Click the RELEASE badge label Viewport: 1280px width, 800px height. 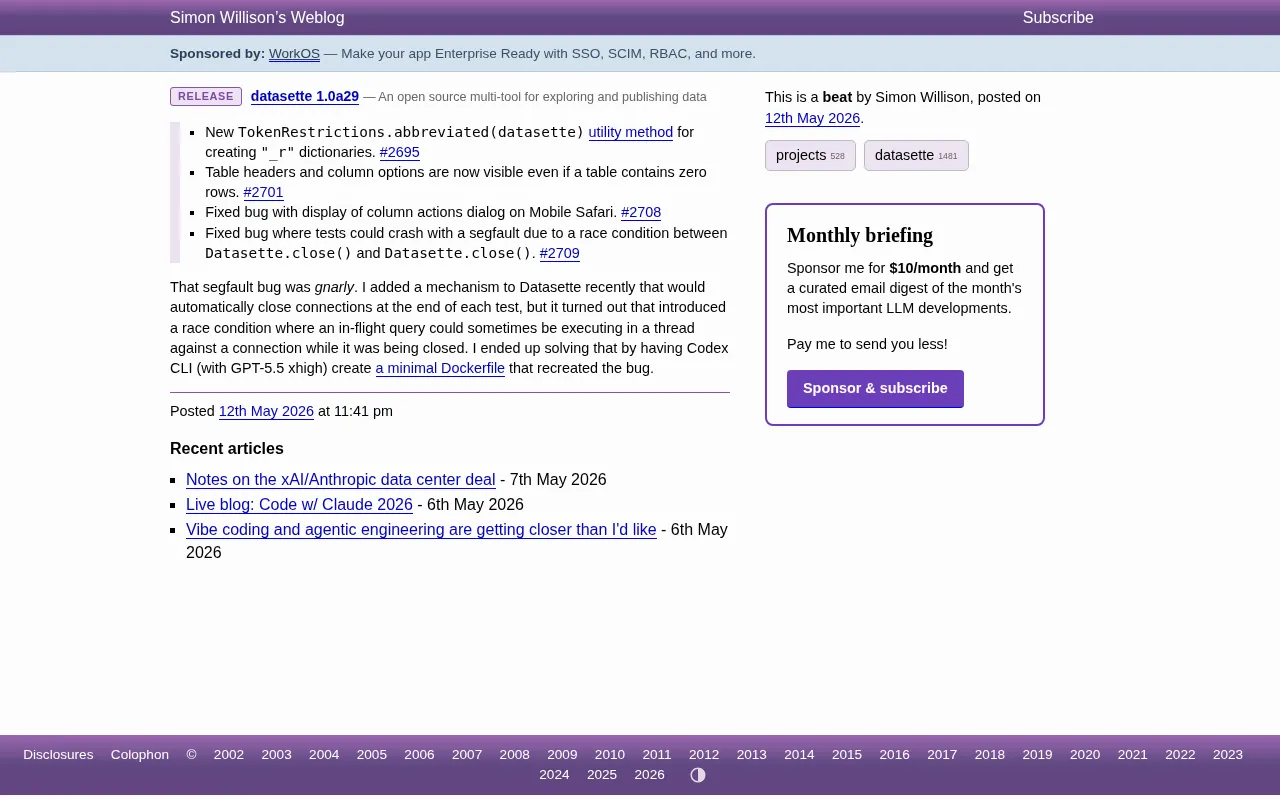coord(206,97)
